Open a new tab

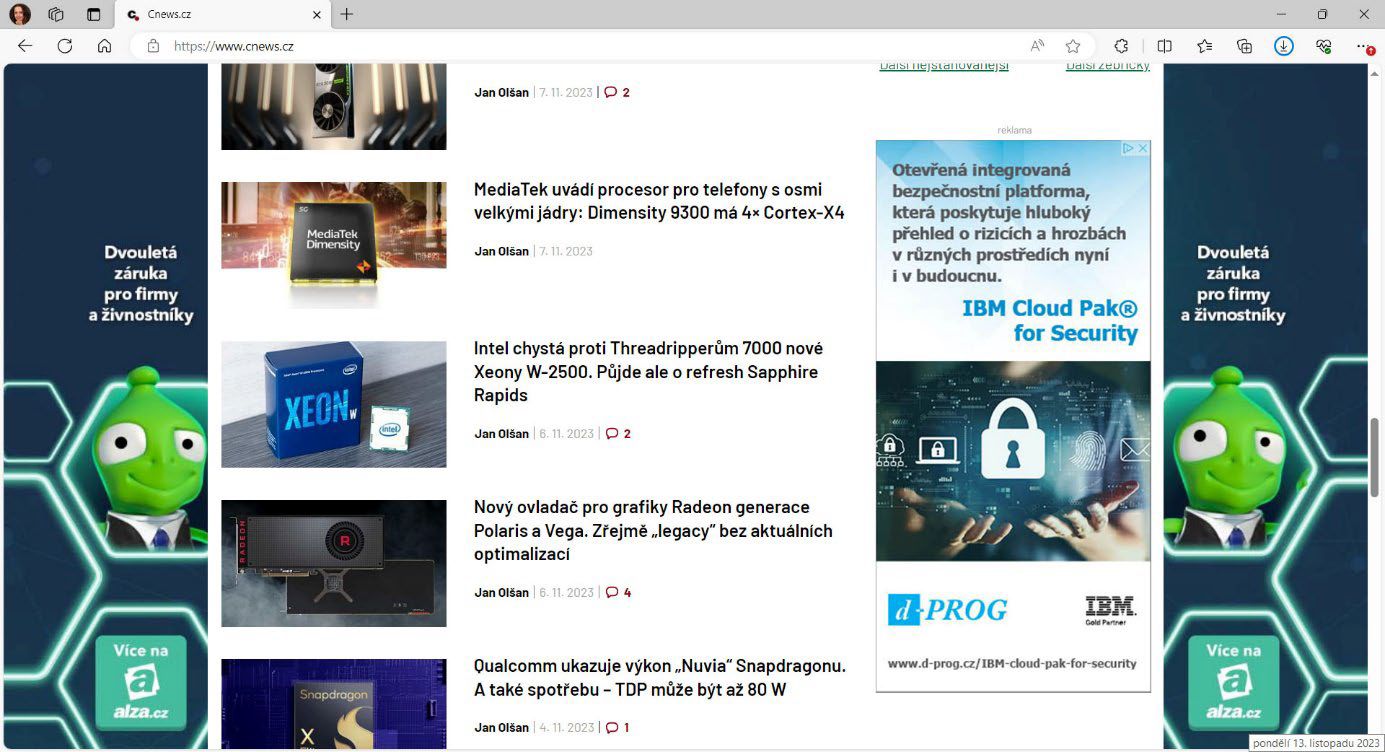point(347,14)
